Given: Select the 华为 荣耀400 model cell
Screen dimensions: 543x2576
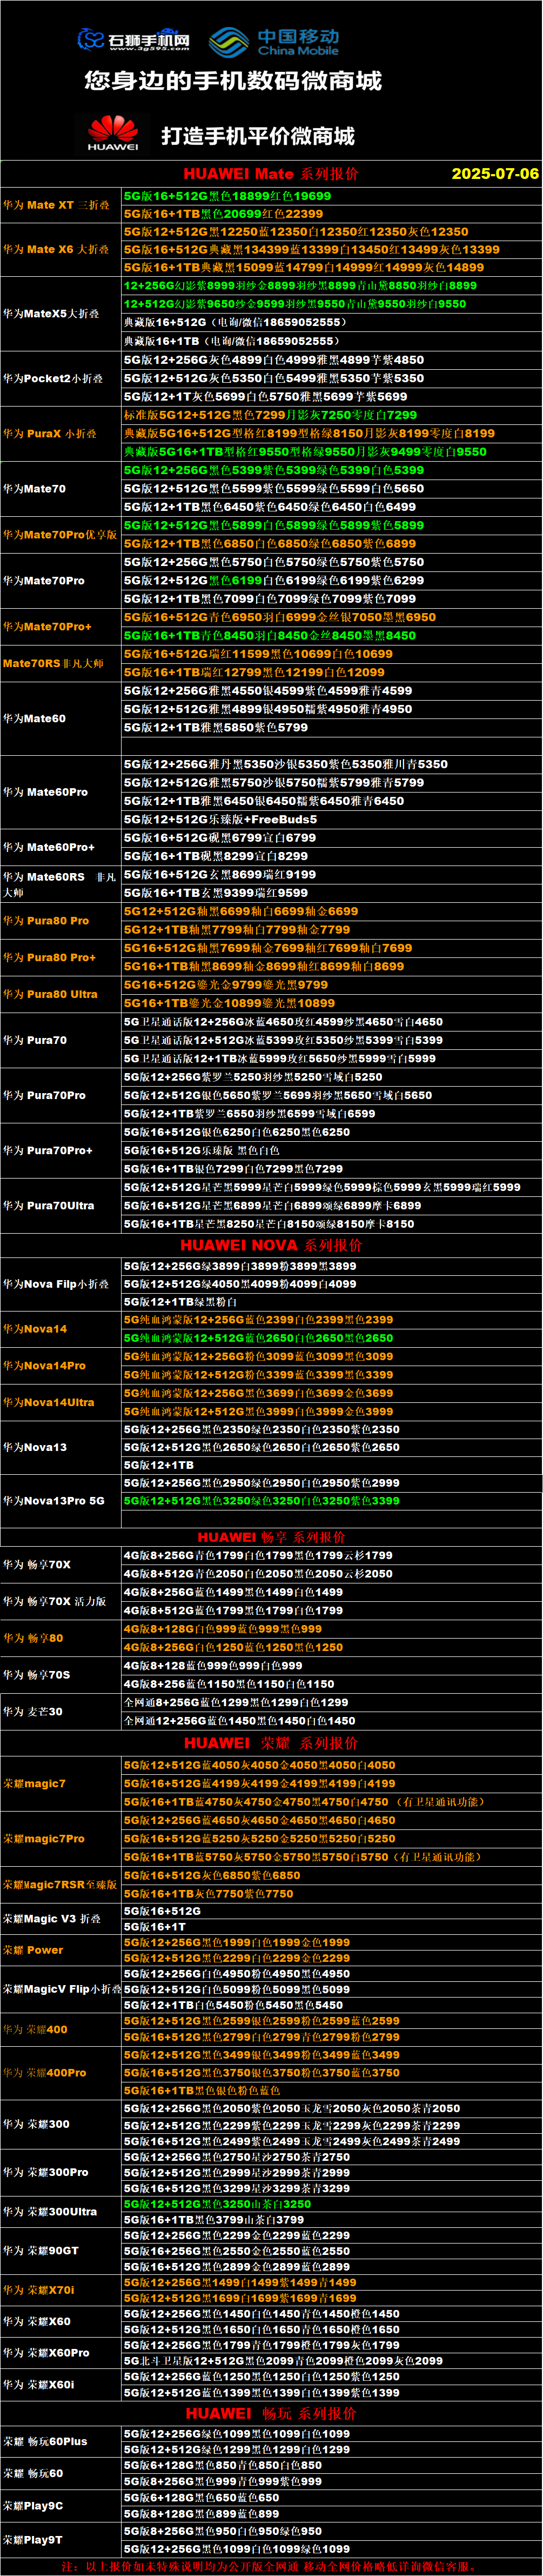Looking at the screenshot, I should coord(61,2029).
